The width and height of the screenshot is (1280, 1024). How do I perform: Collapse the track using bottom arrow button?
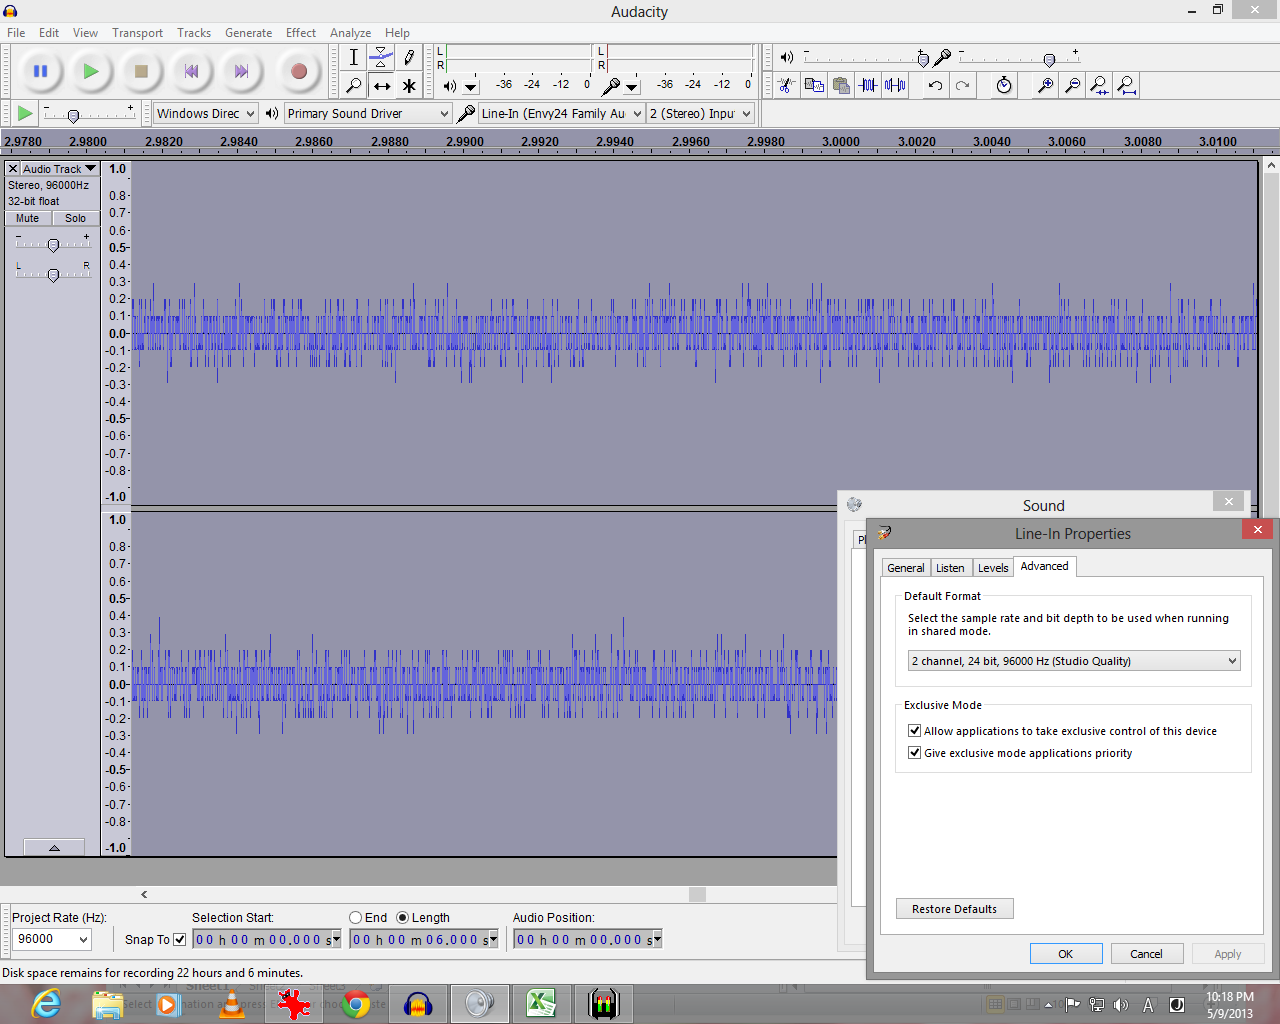click(54, 848)
